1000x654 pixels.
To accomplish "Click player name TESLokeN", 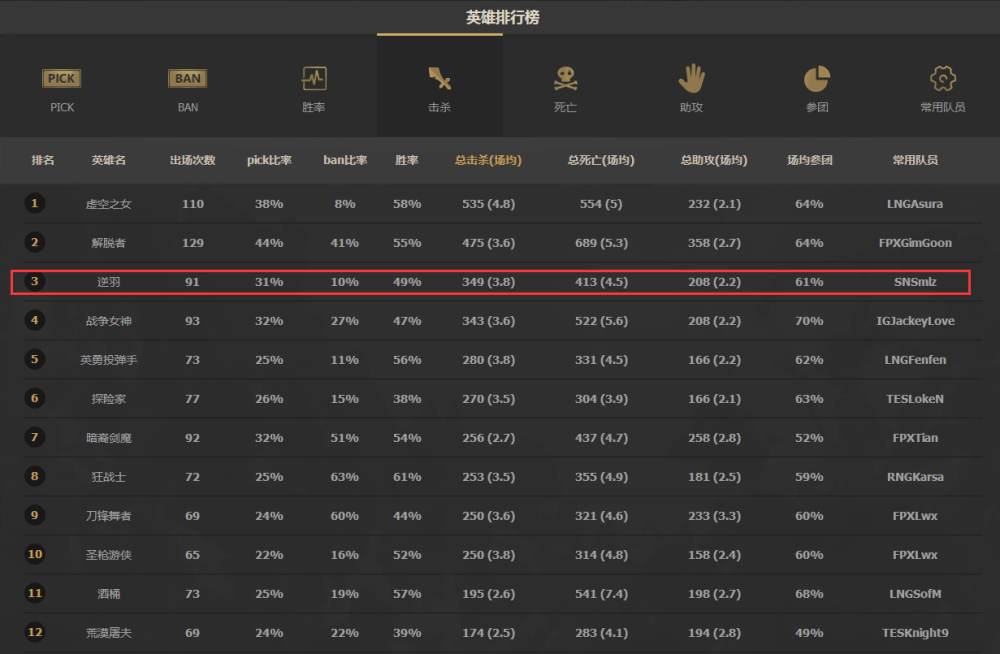I will coord(915,399).
